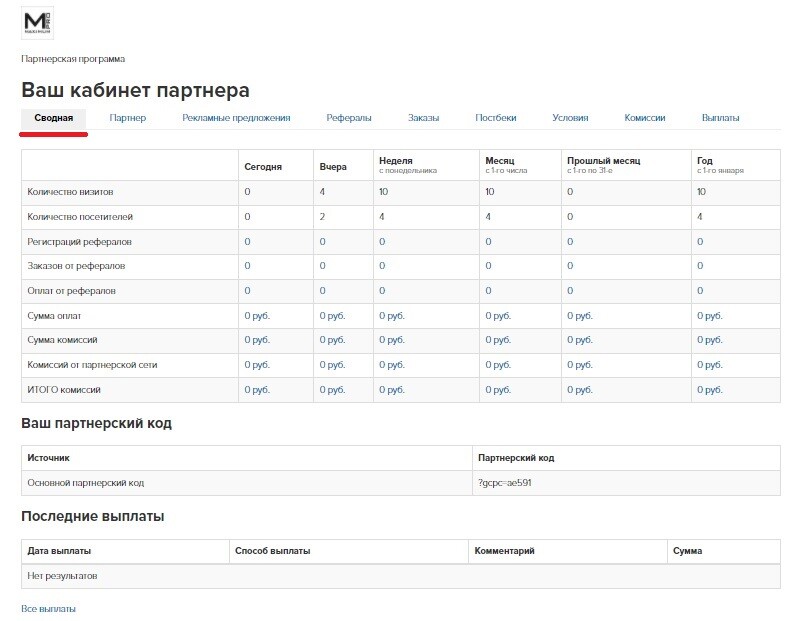Click the Ваш кабинет партнера heading
This screenshot has width=802, height=621.
coord(136,90)
